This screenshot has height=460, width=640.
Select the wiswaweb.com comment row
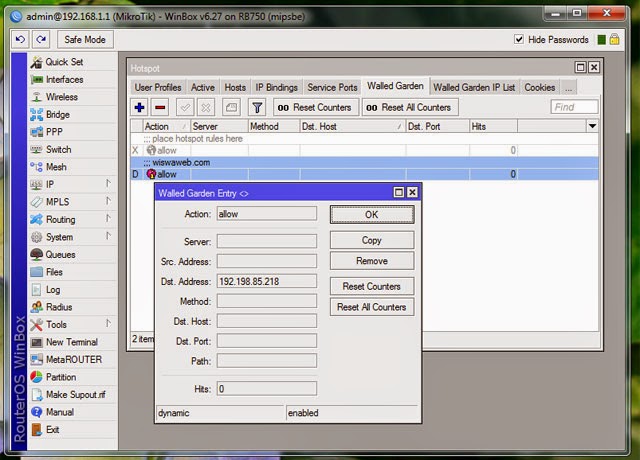364,162
